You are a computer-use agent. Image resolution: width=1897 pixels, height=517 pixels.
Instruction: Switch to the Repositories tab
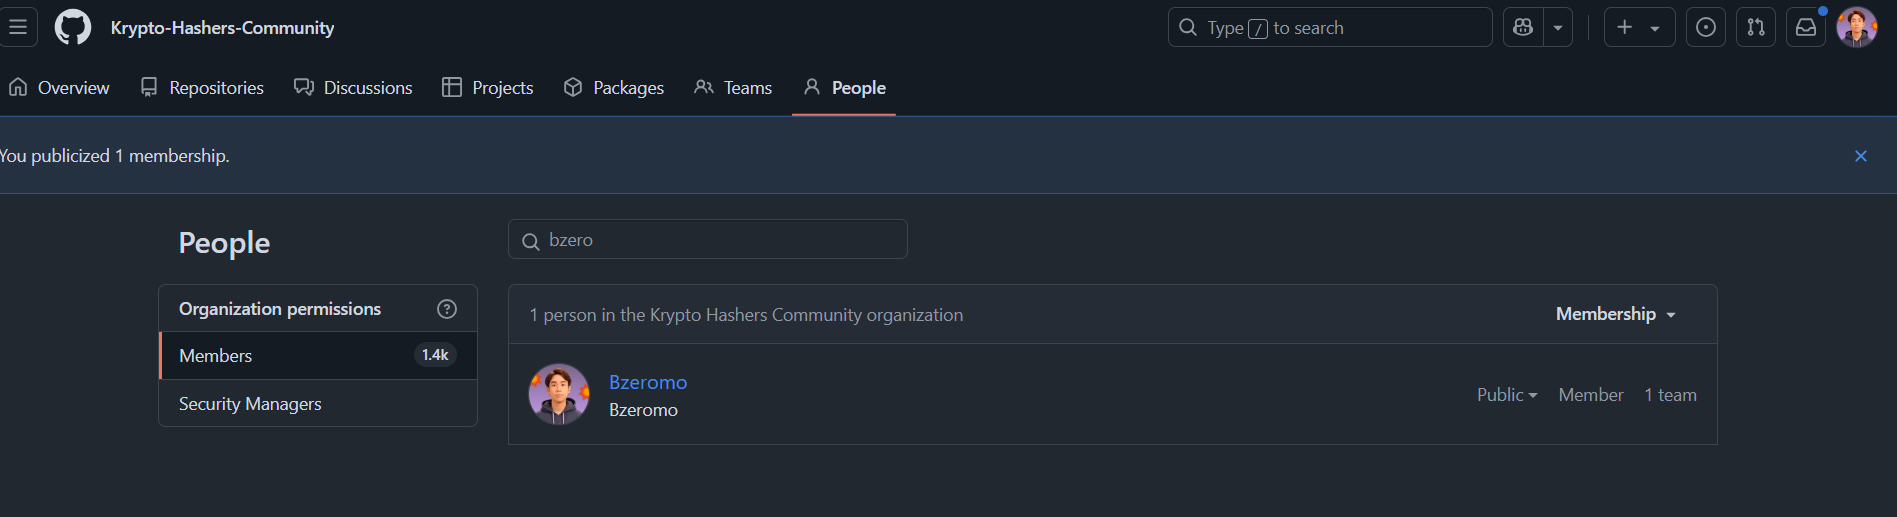tap(202, 88)
